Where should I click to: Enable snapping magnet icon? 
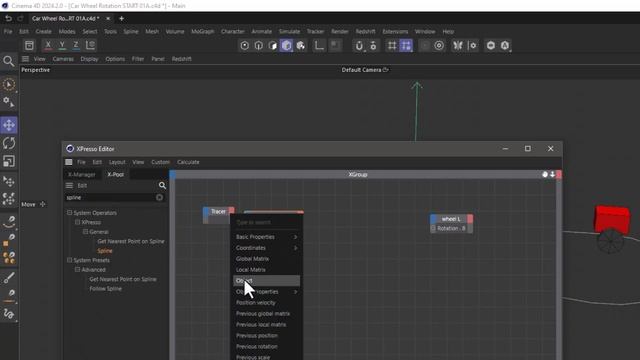pyautogui.click(x=359, y=46)
